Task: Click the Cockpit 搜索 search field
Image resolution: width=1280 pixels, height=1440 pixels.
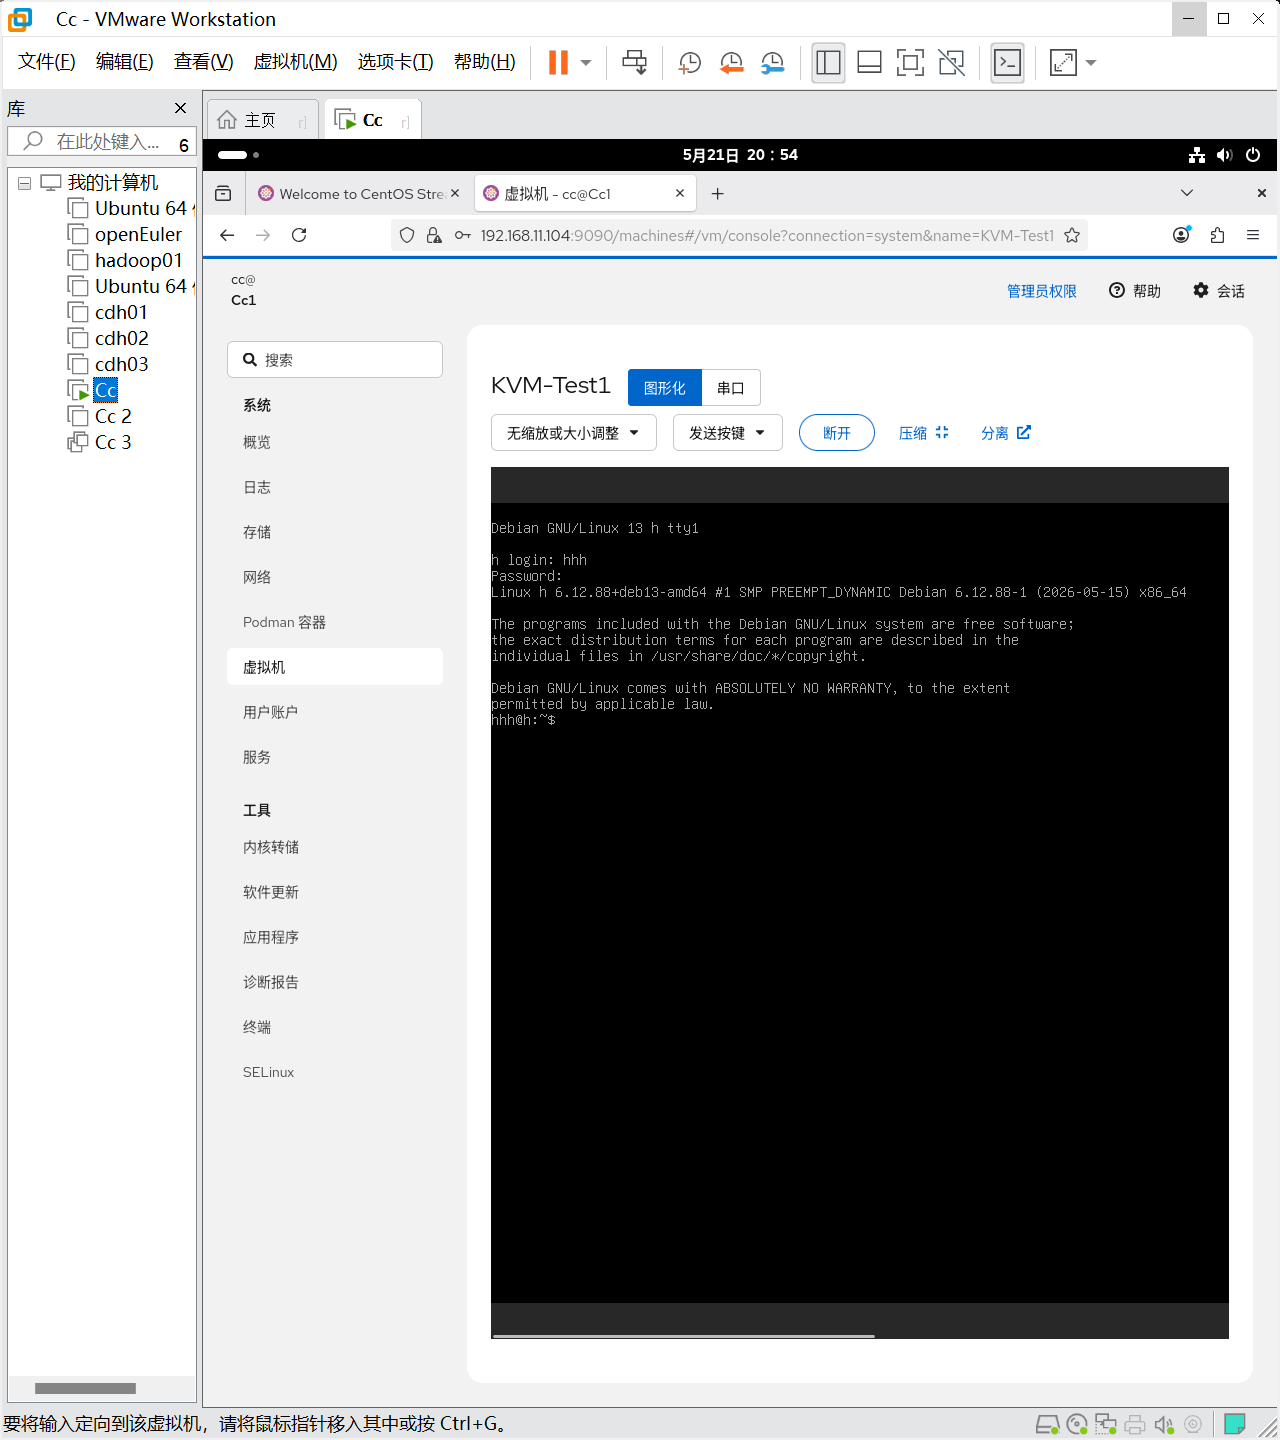Action: point(335,360)
